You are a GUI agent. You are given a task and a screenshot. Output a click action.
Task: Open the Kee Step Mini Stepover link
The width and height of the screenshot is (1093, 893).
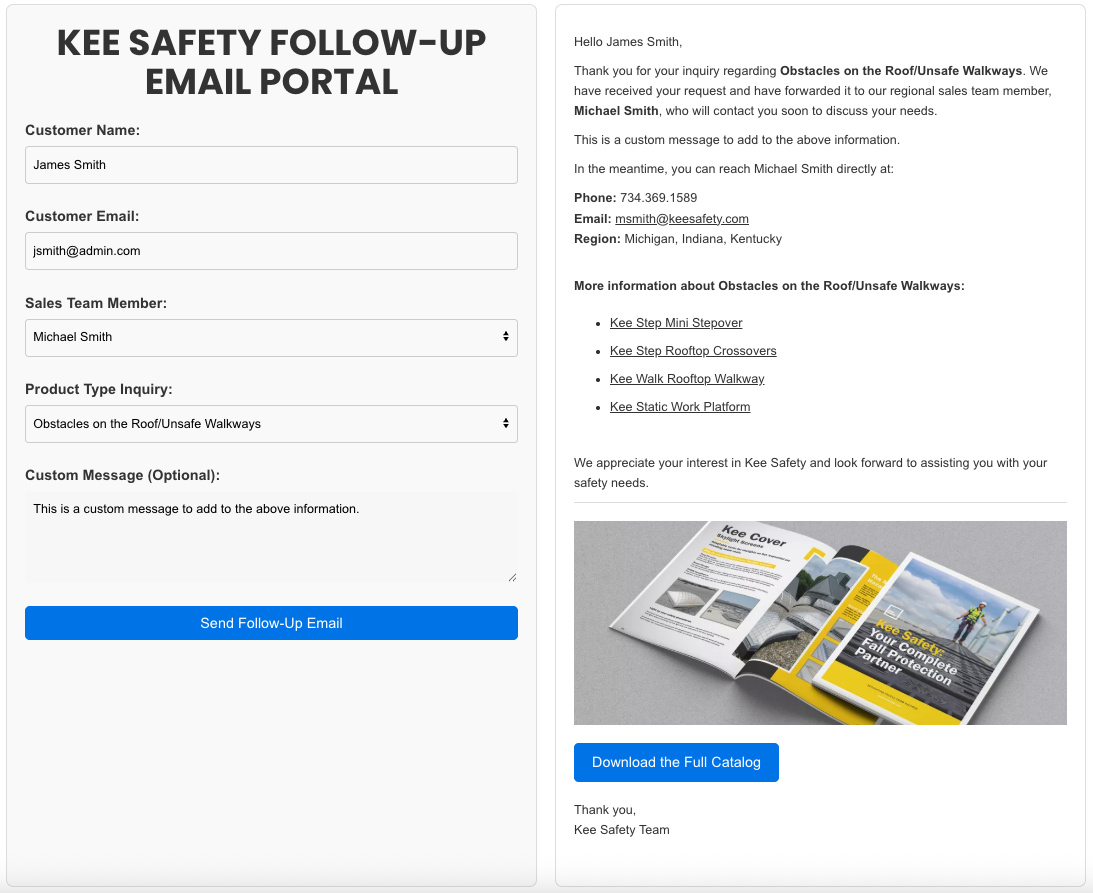click(676, 323)
